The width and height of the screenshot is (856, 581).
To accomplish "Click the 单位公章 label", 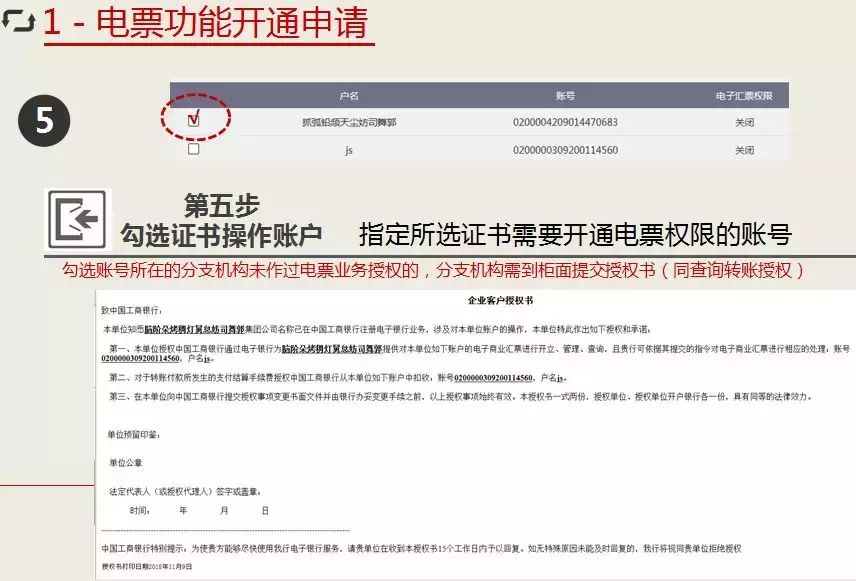I will 126,463.
